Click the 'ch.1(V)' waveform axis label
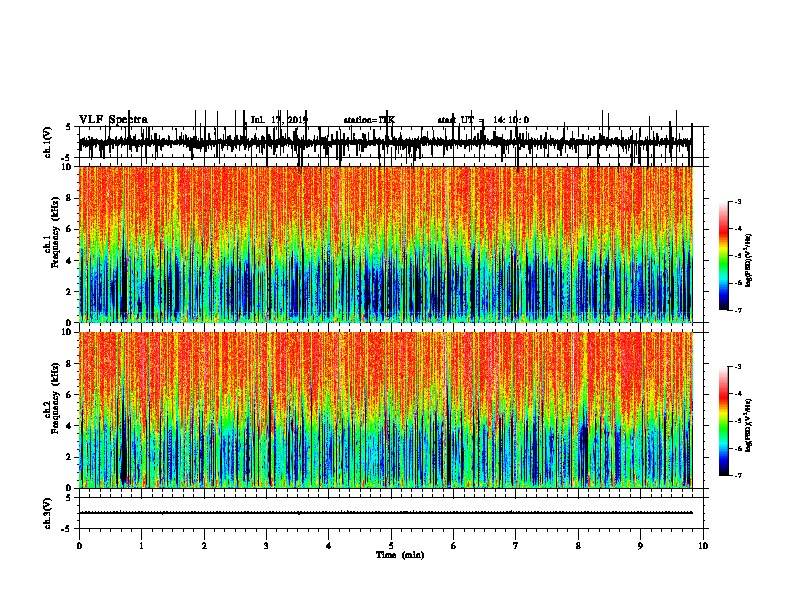This screenshot has width=792, height=612. pos(48,142)
